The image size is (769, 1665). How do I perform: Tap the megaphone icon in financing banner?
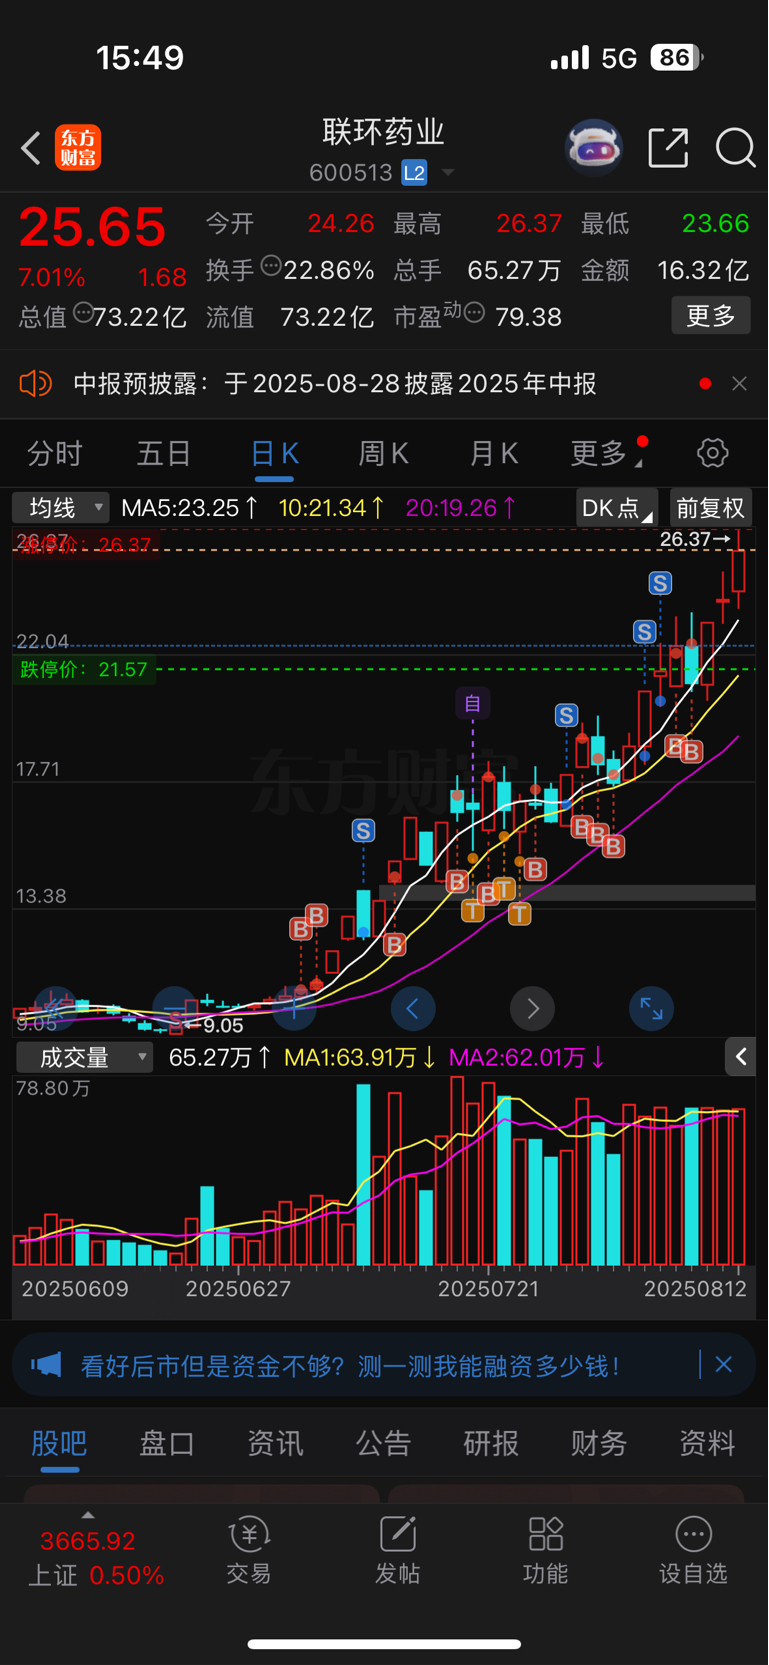click(46, 1365)
